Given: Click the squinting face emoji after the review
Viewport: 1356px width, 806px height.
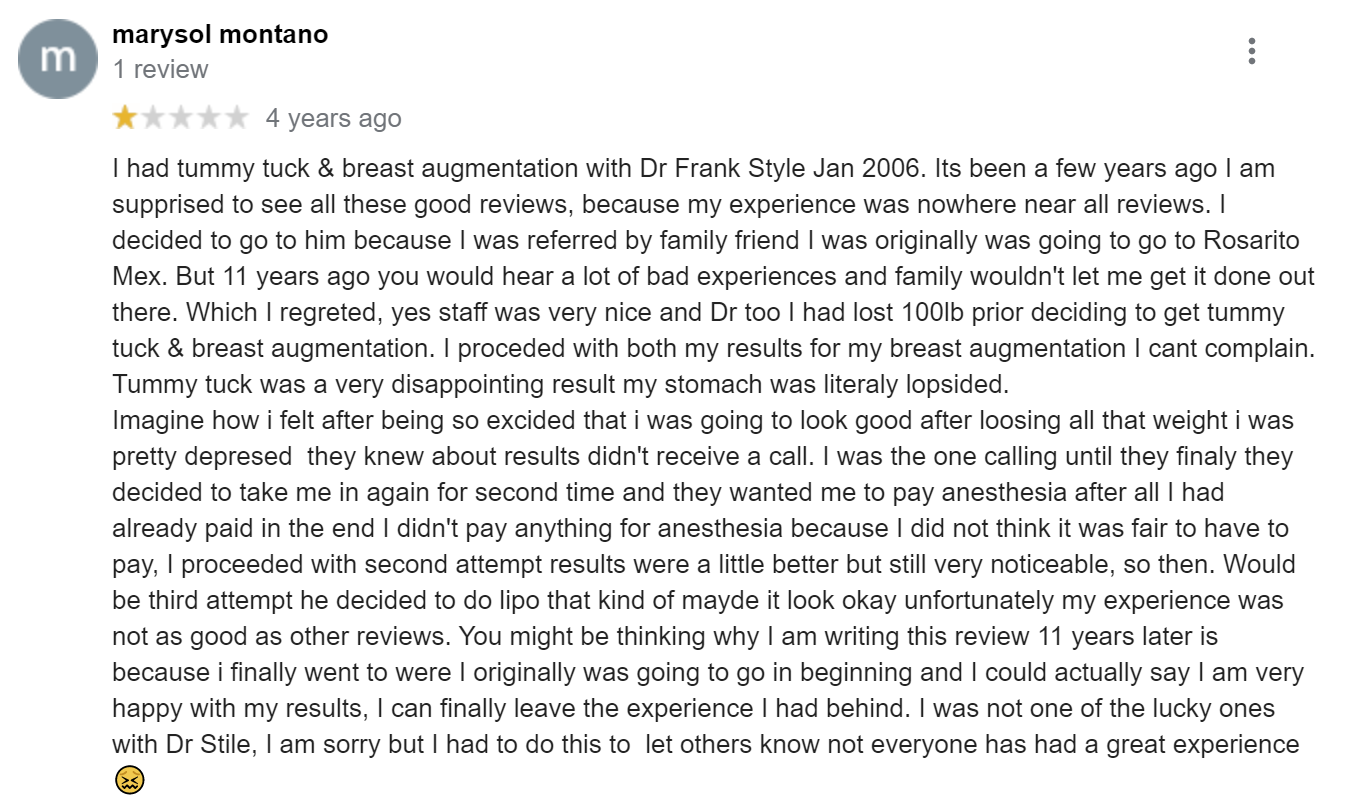Looking at the screenshot, I should tap(130, 781).
